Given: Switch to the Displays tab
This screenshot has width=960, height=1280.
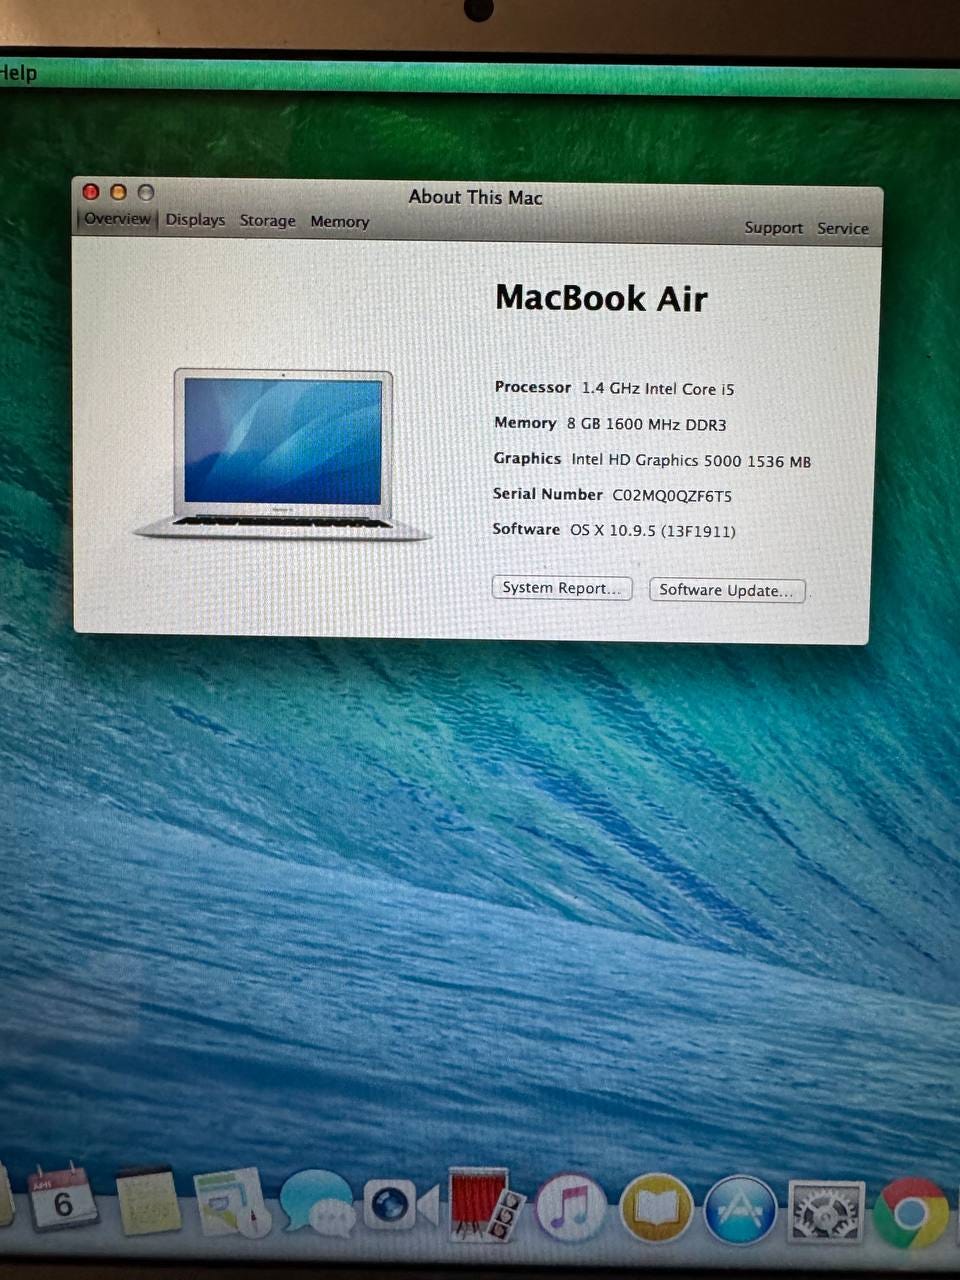Looking at the screenshot, I should 195,220.
